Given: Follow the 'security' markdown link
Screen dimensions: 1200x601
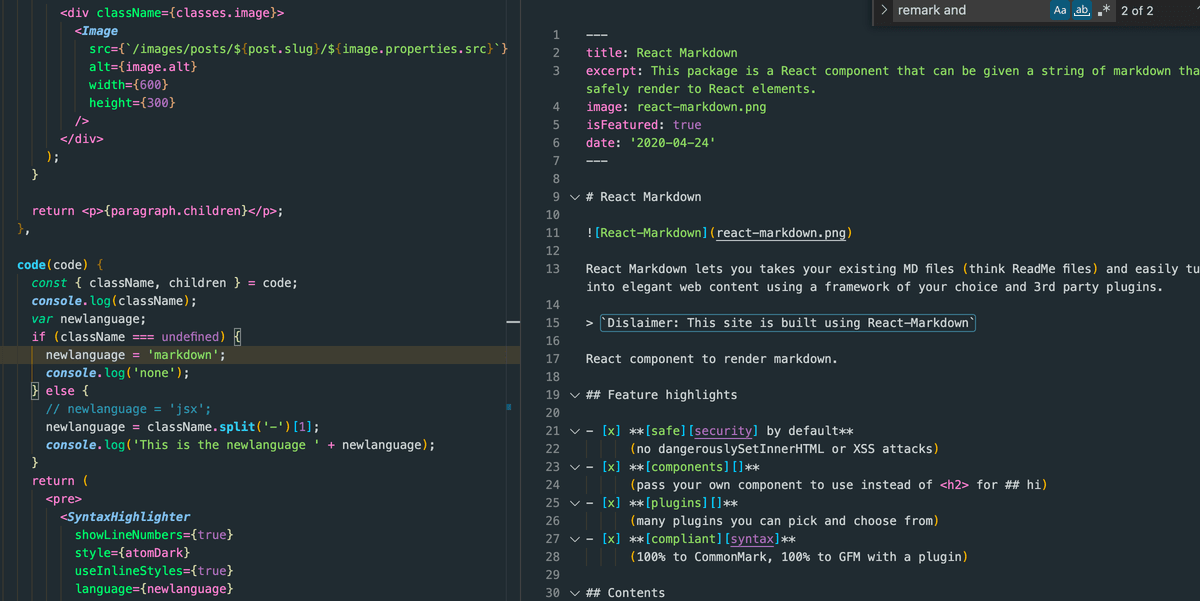Looking at the screenshot, I should pos(725,431).
